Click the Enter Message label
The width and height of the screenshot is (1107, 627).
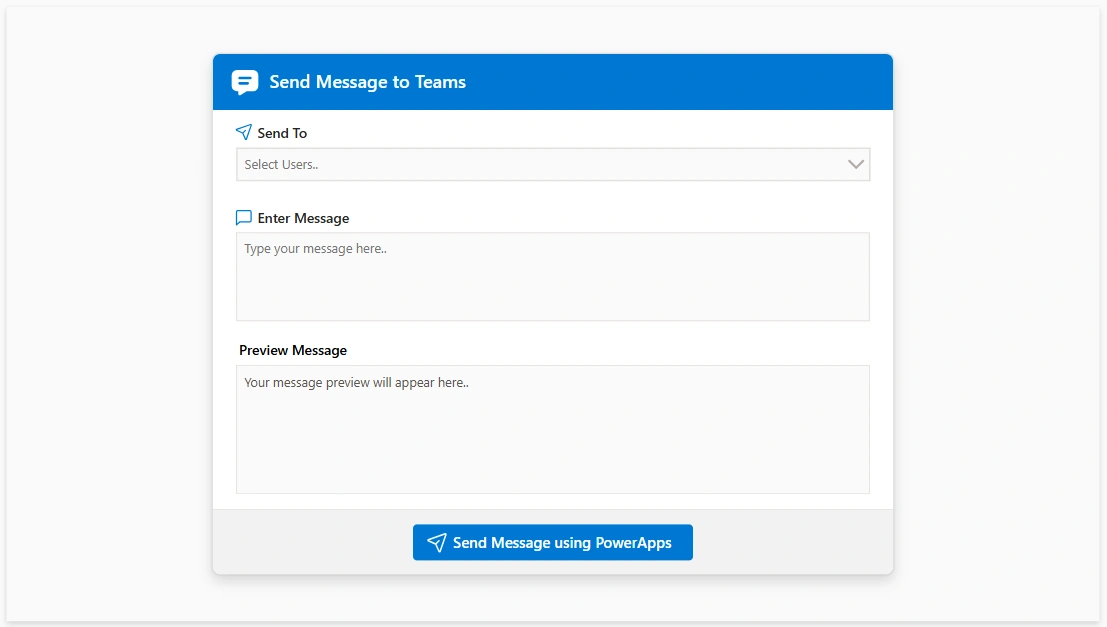[x=304, y=218]
